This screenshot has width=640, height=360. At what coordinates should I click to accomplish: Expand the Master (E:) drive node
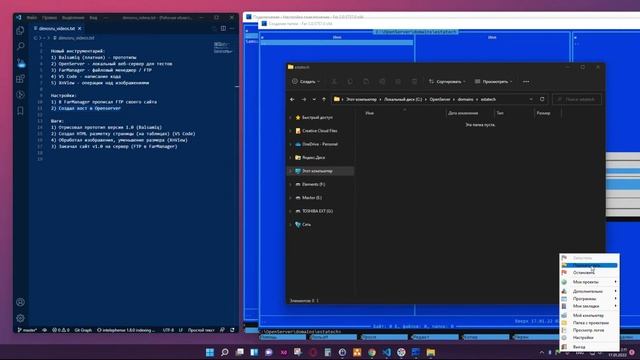click(291, 198)
